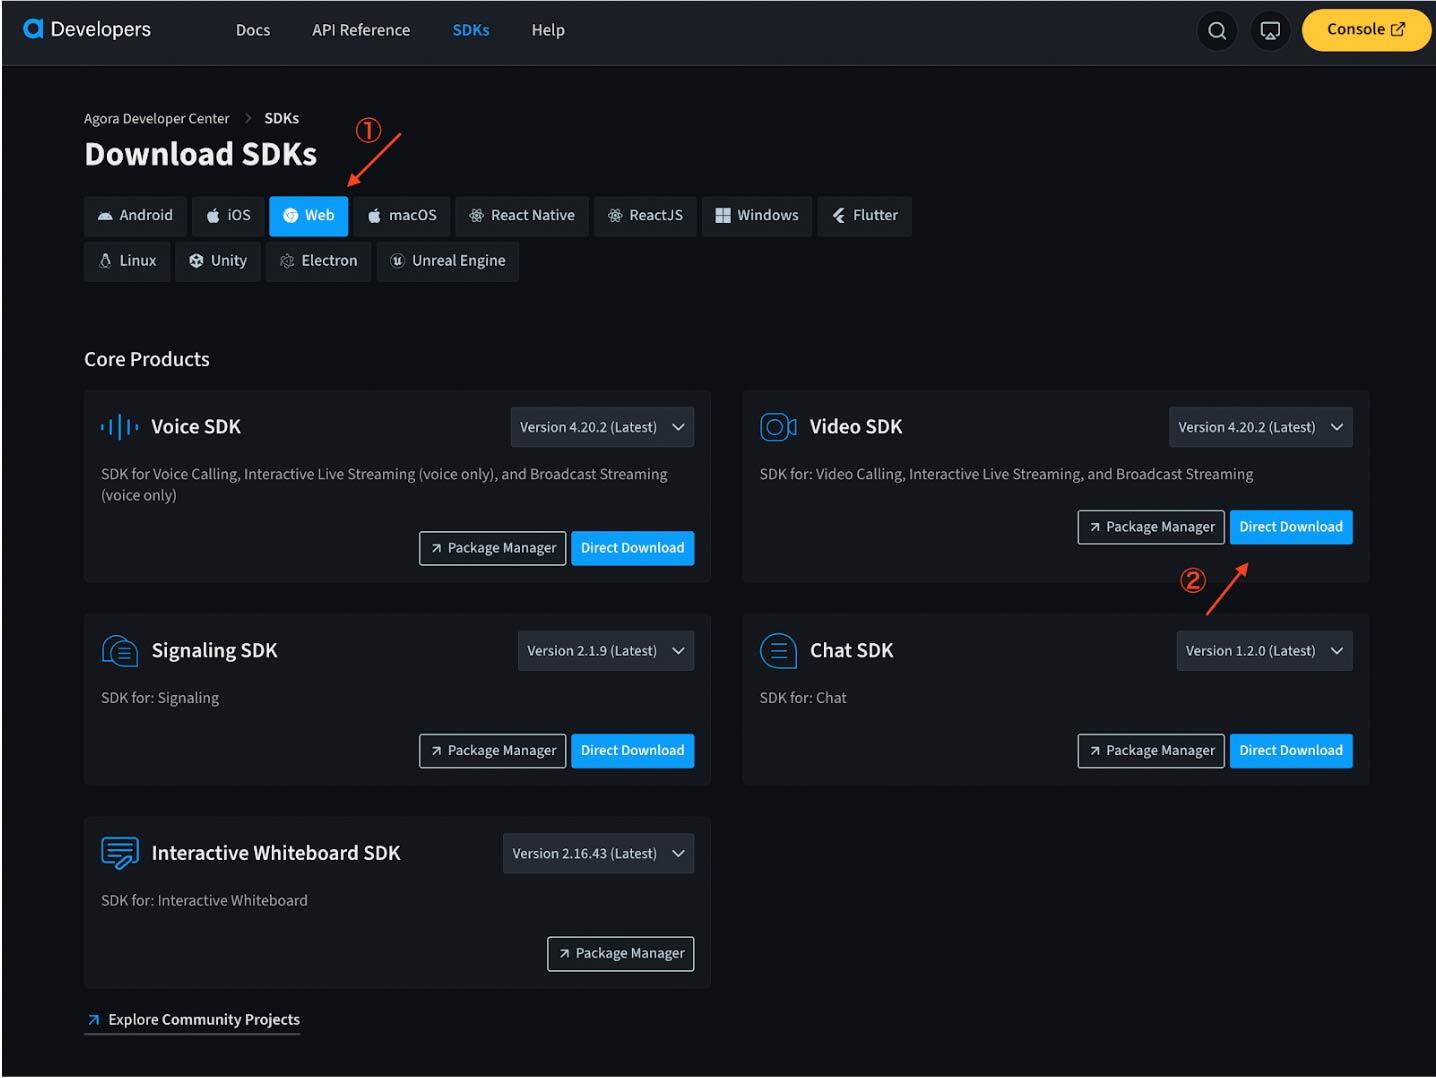
Task: Click the Chat SDK icon
Action: click(x=778, y=651)
